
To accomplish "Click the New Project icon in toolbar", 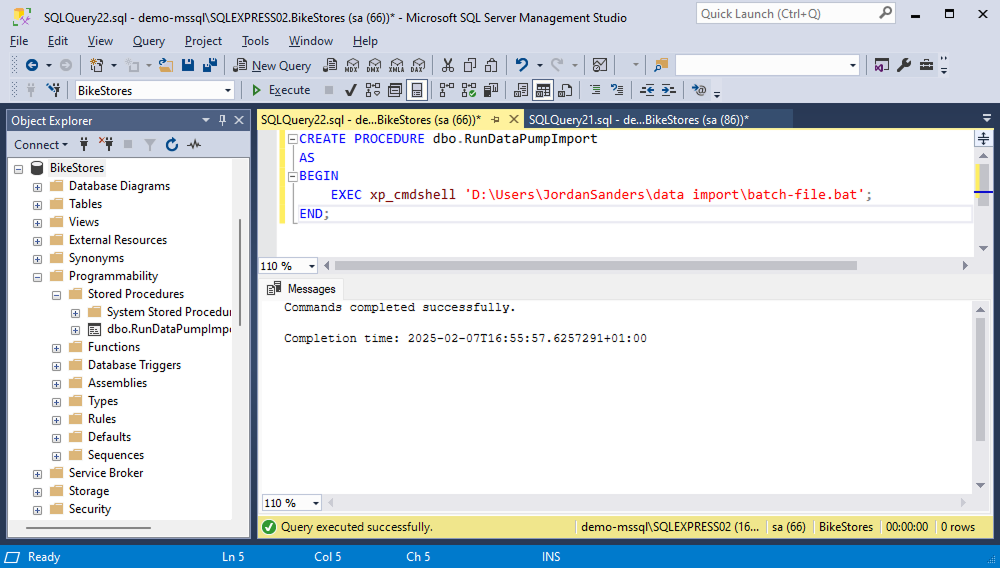I will tap(96, 65).
